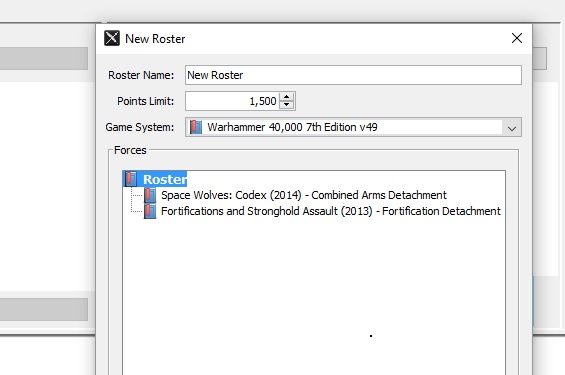Screen dimensions: 565x375
Task: Click the Game System label
Action: pos(139,127)
